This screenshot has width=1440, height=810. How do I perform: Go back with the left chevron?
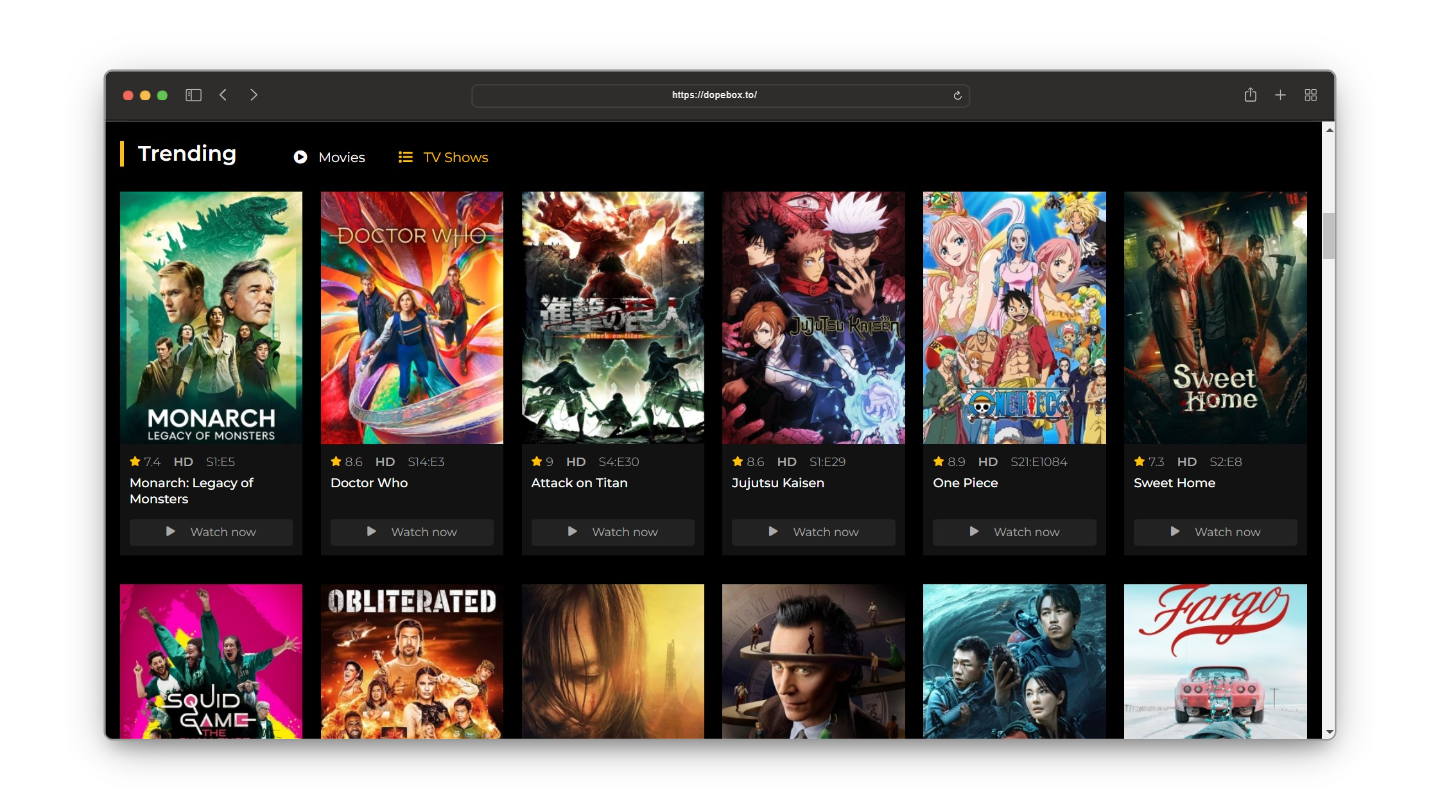coord(223,95)
